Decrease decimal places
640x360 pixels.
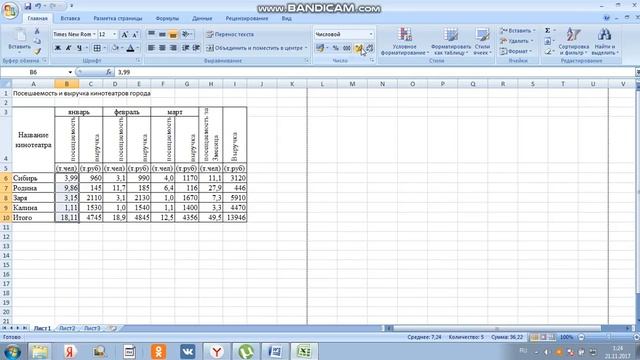[369, 48]
